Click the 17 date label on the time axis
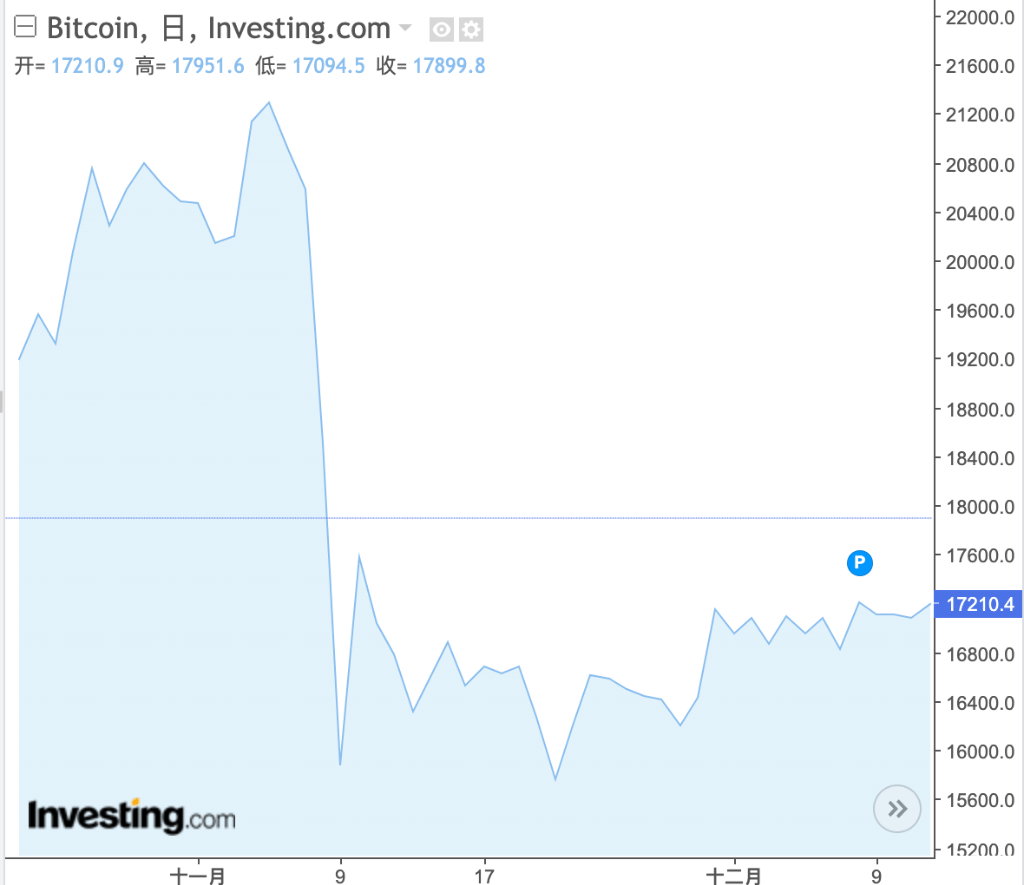Screen dimensions: 1024x885 484,875
